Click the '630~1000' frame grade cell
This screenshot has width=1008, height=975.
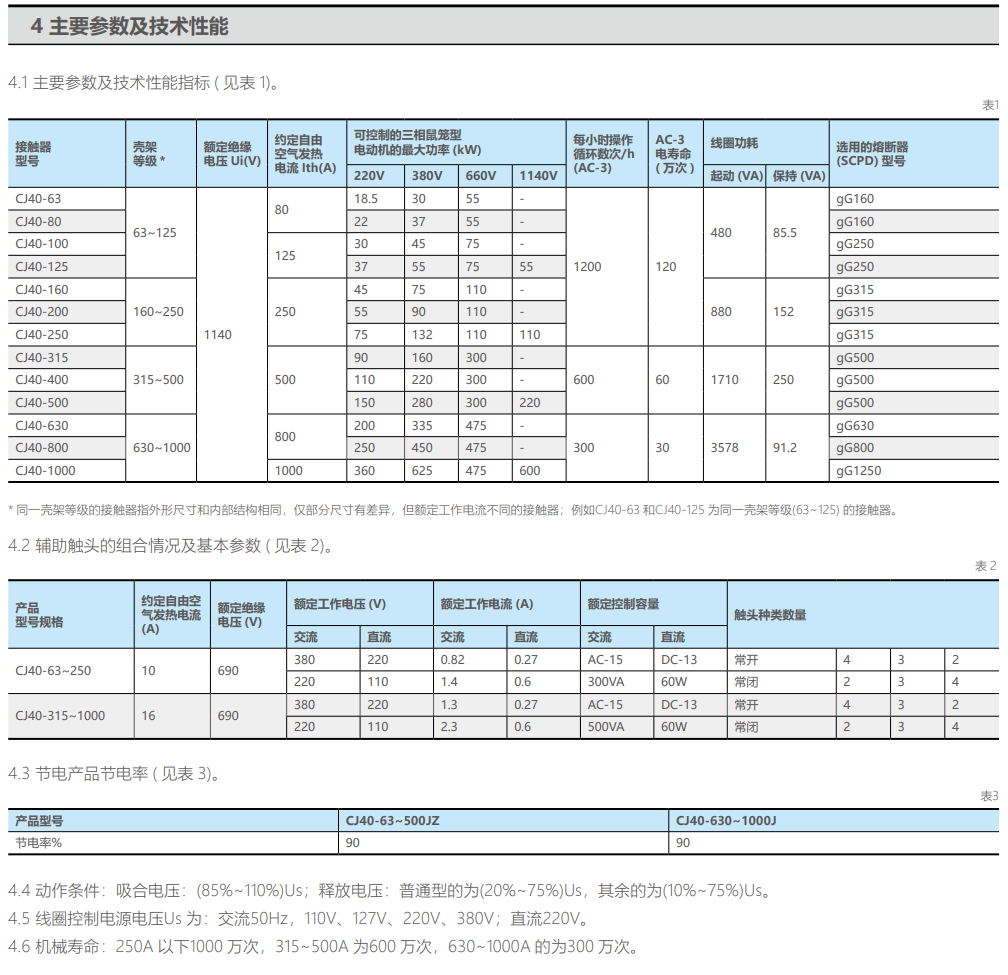click(161, 448)
